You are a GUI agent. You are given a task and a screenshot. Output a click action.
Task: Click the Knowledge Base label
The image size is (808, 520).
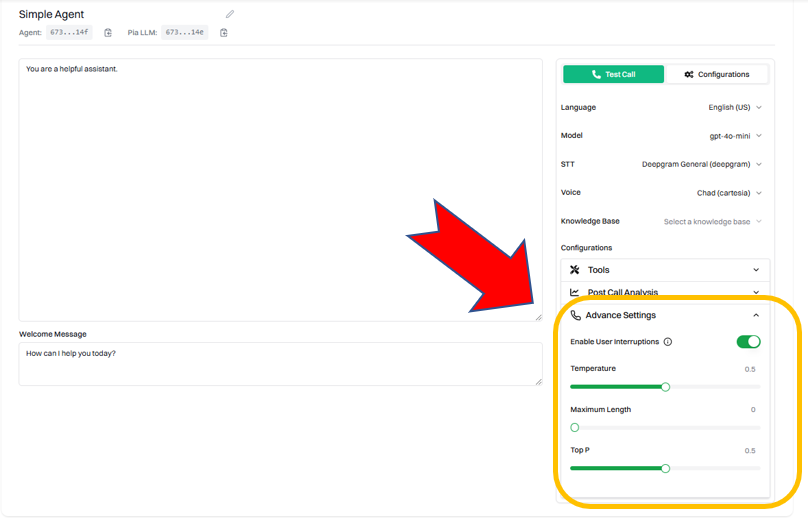590,221
